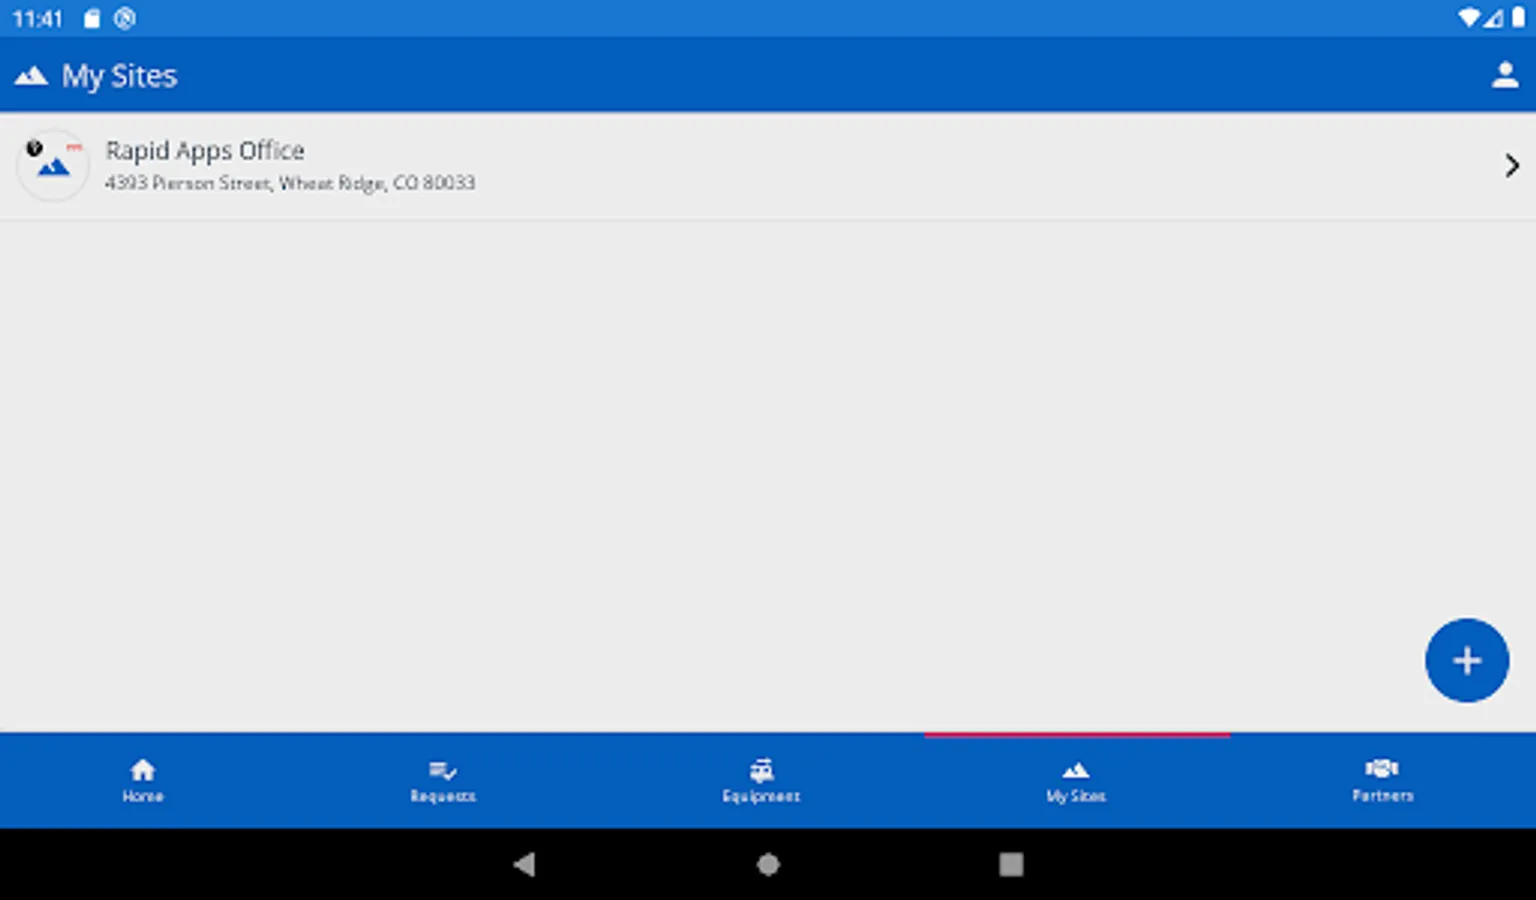This screenshot has width=1536, height=900.
Task: Tap the Rapid Apps Office site thumbnail
Action: pos(53,165)
